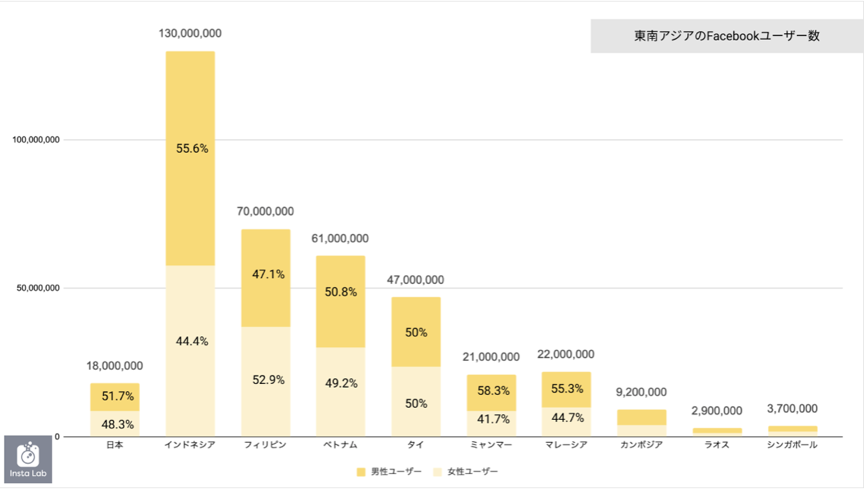This screenshot has width=864, height=489.
Task: Click the 130,000,000 total label
Action: [x=190, y=34]
